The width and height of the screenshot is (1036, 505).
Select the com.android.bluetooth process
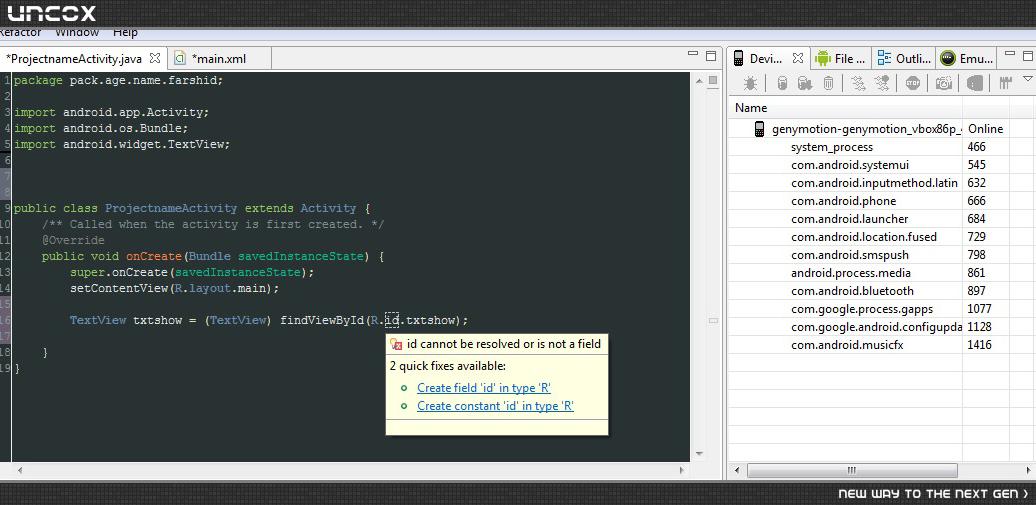click(852, 291)
